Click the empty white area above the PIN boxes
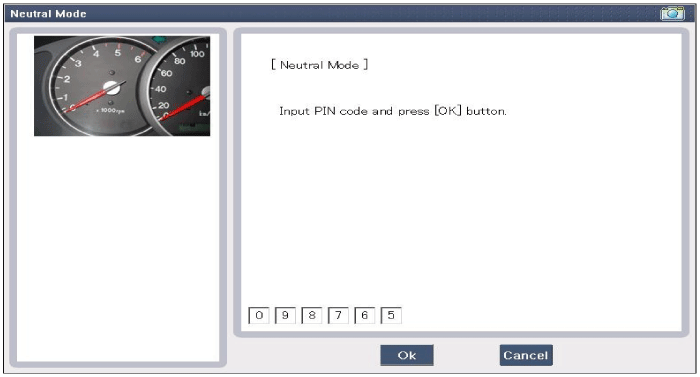The image size is (700, 377). pos(461,210)
